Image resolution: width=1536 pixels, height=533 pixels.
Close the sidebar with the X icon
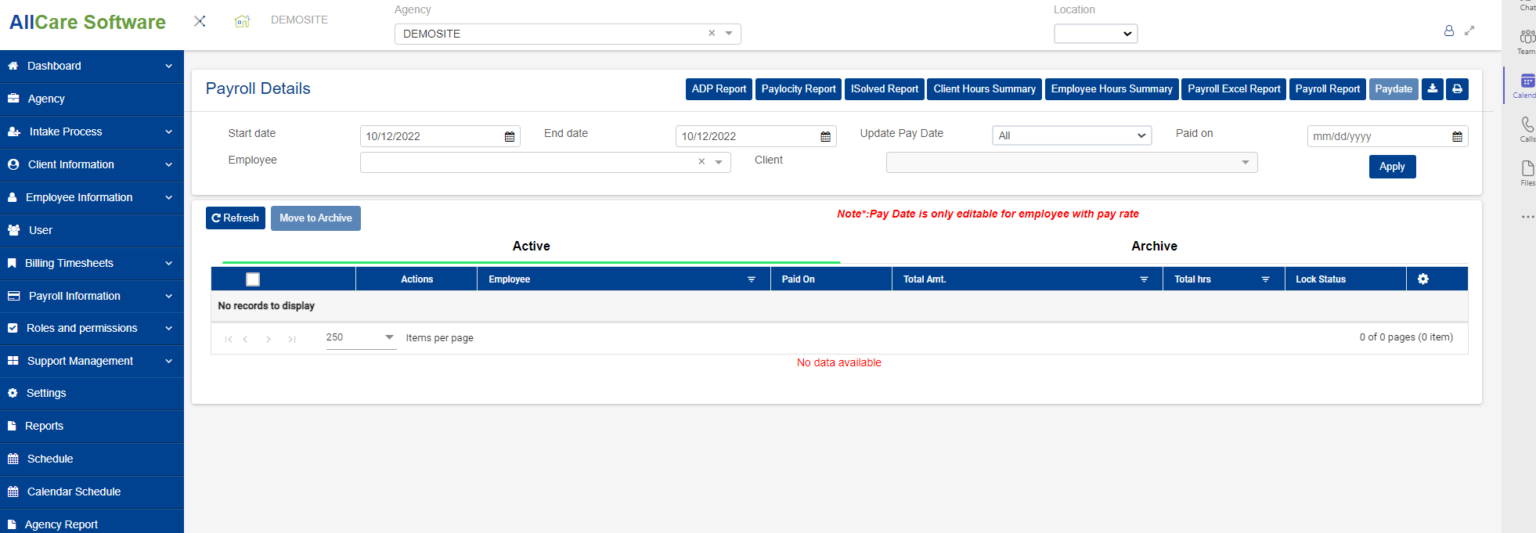200,21
